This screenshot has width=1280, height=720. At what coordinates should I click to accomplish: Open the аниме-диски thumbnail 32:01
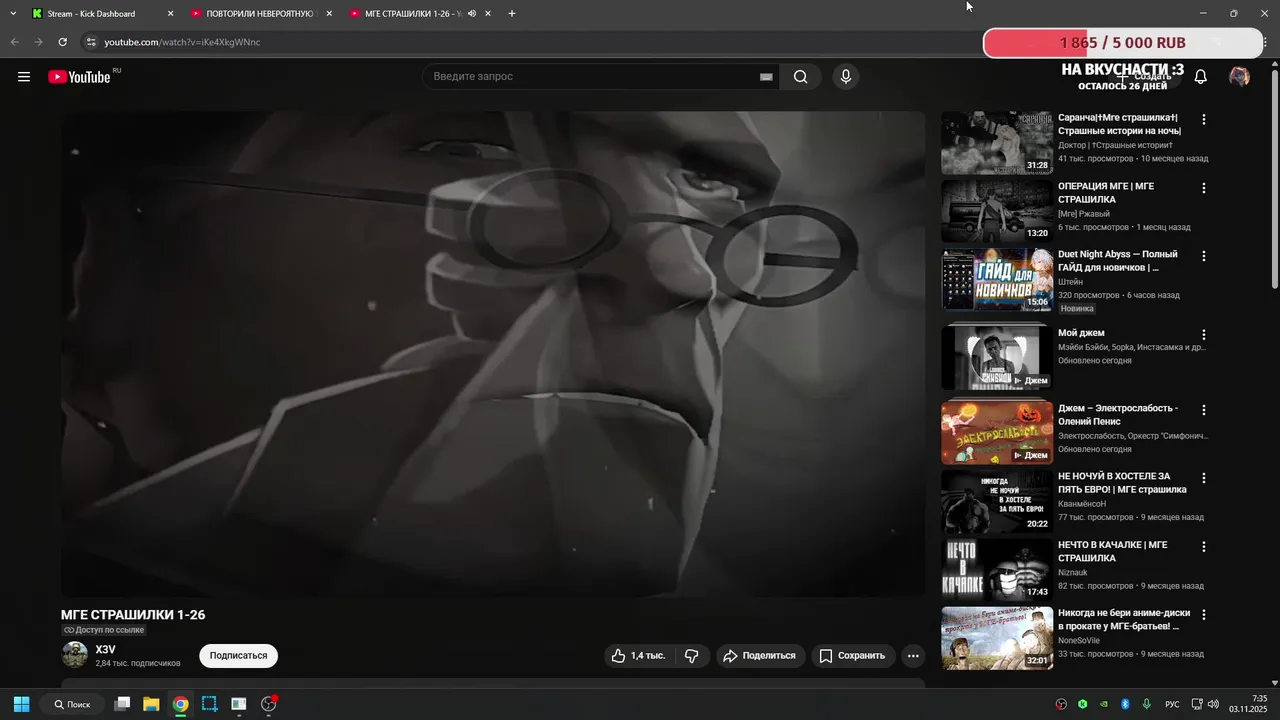click(997, 639)
